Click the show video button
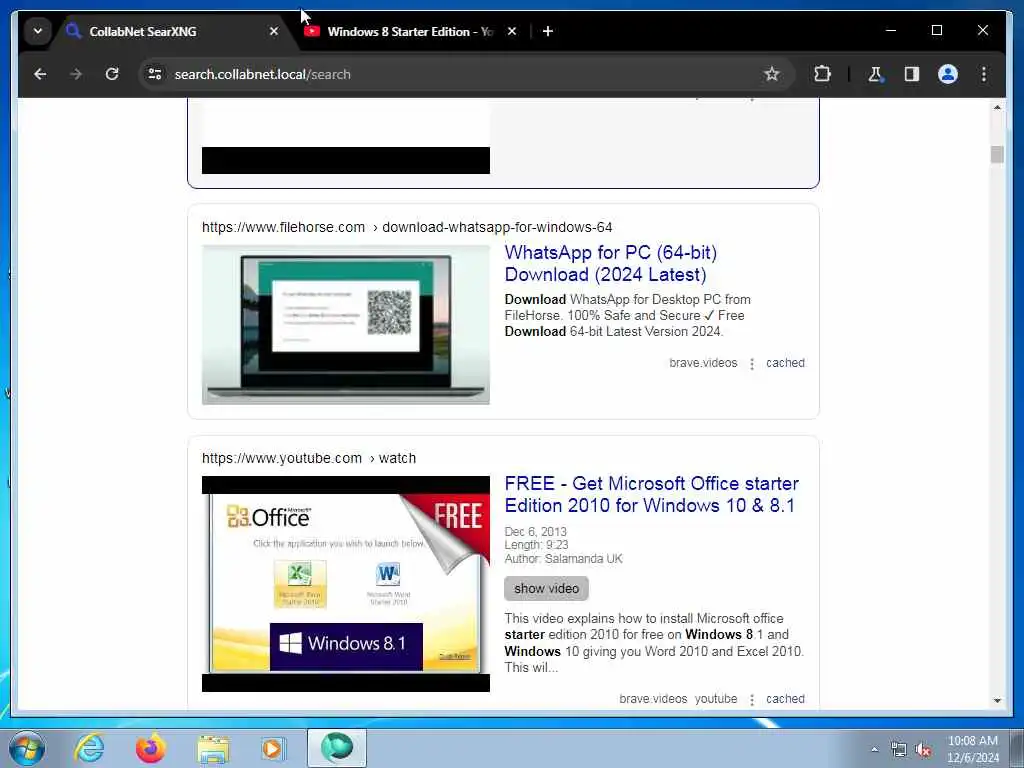 point(546,588)
